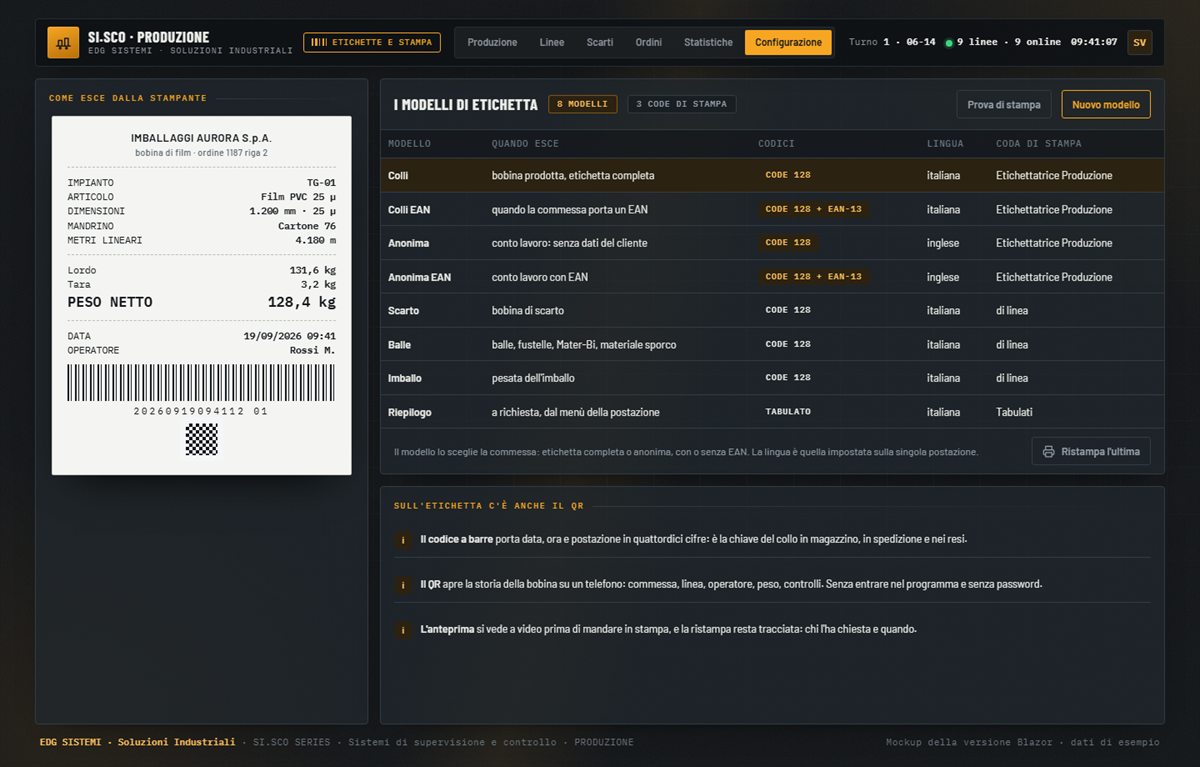The image size is (1200, 767).
Task: Open the Scarti tab
Action: pyautogui.click(x=600, y=42)
